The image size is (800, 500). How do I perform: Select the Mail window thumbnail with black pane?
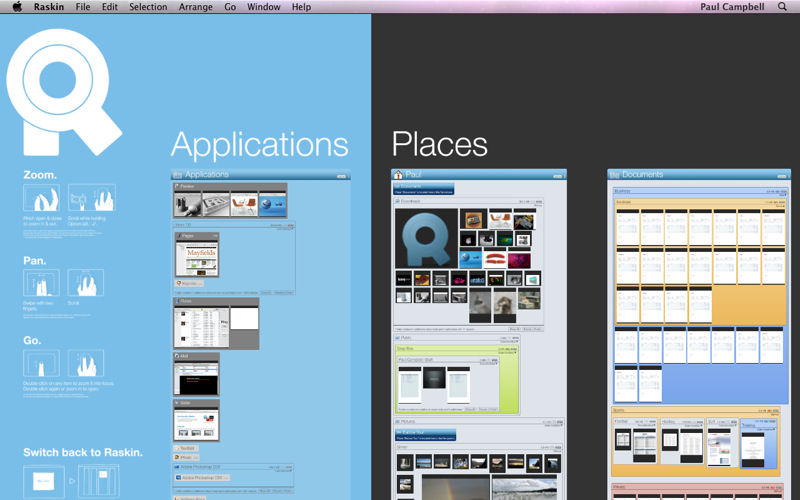tap(196, 377)
